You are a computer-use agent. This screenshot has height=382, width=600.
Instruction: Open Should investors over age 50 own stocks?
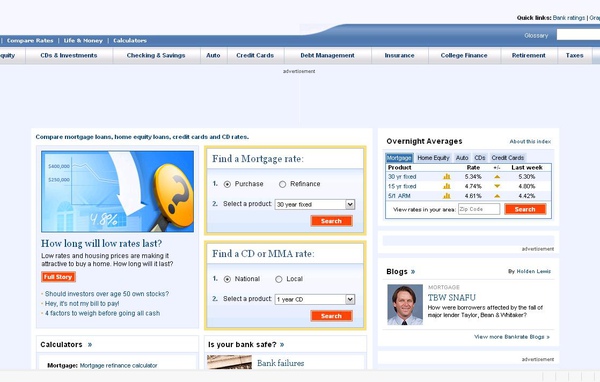tap(107, 294)
